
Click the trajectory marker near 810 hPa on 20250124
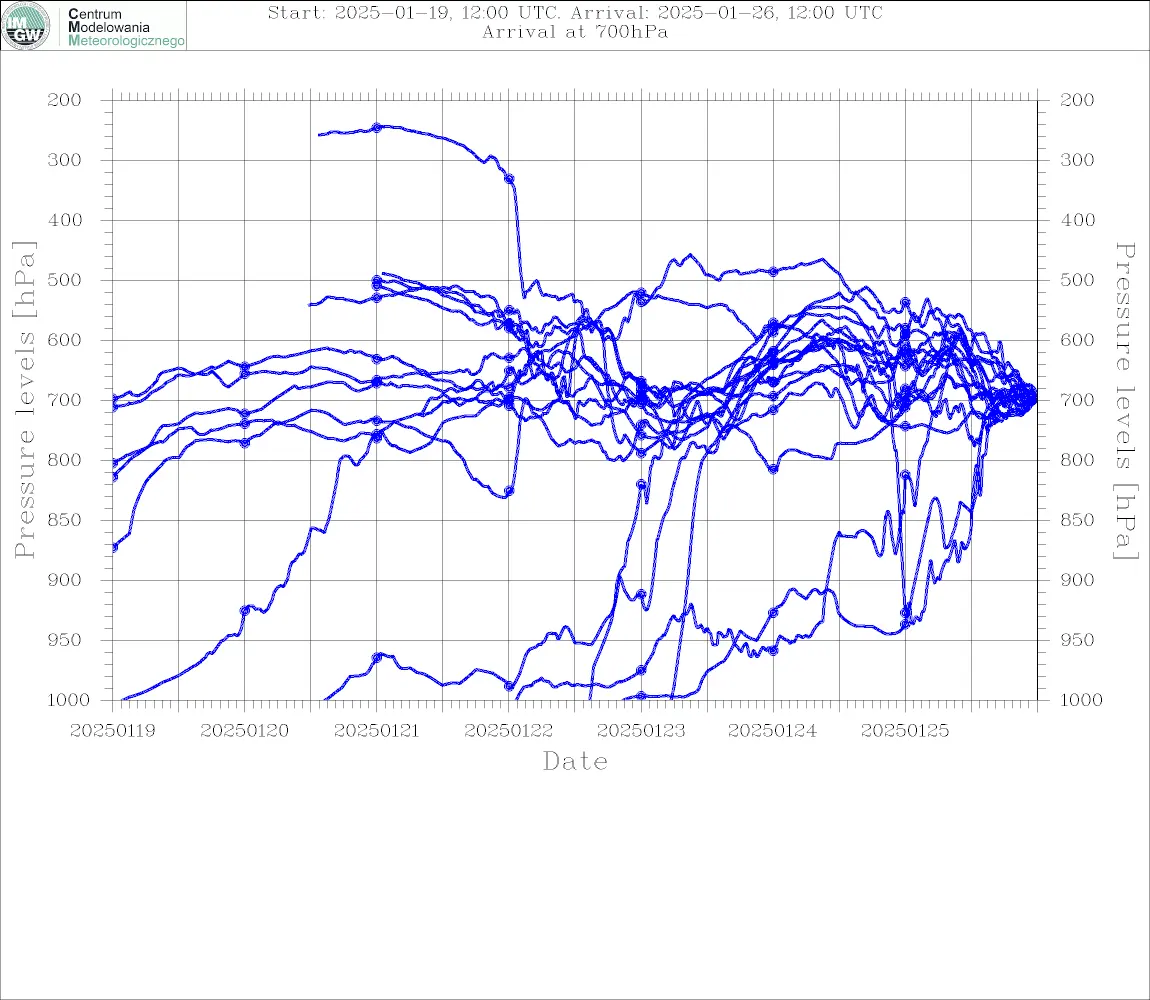click(773, 469)
